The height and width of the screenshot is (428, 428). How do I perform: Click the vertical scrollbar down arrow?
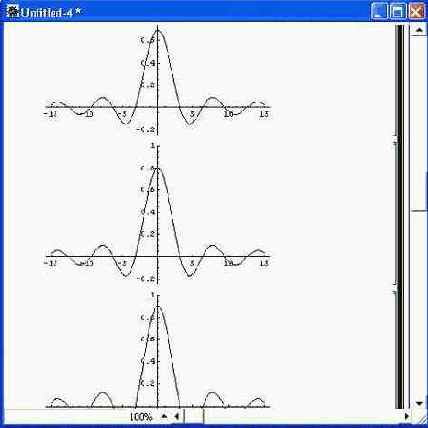pyautogui.click(x=419, y=403)
